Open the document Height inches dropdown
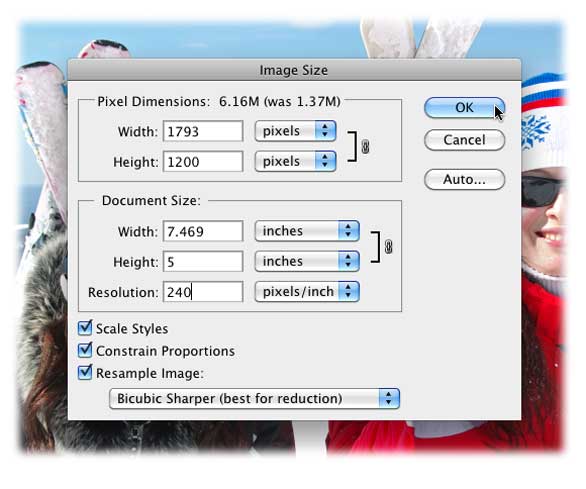The height and width of the screenshot is (489, 586). pos(307,261)
